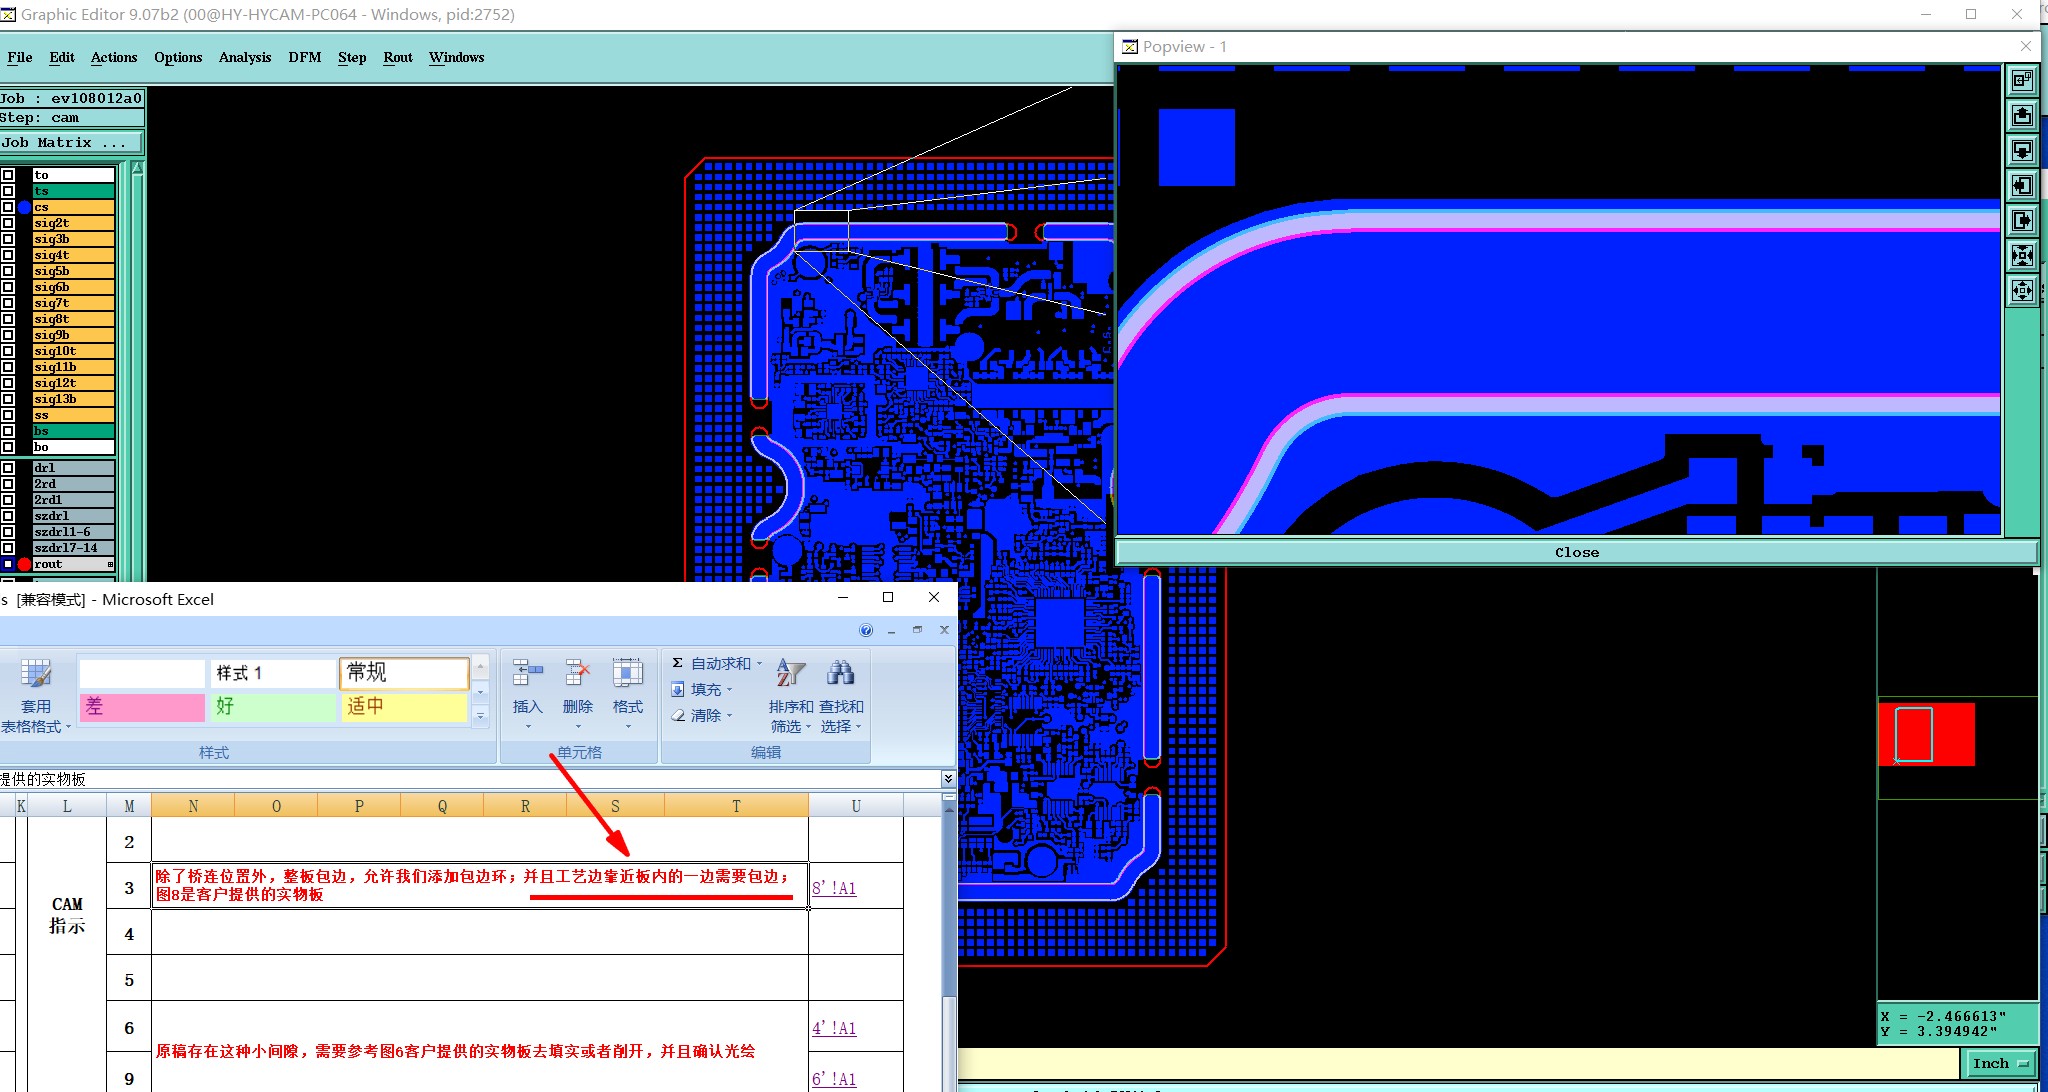Click the pan right icon in Popview
This screenshot has width=2048, height=1092.
(x=2022, y=220)
